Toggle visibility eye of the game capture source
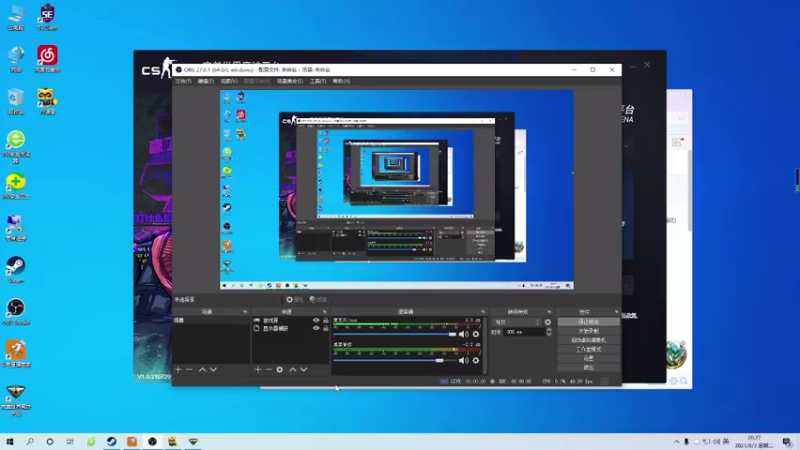Viewport: 800px width, 450px height. click(316, 320)
